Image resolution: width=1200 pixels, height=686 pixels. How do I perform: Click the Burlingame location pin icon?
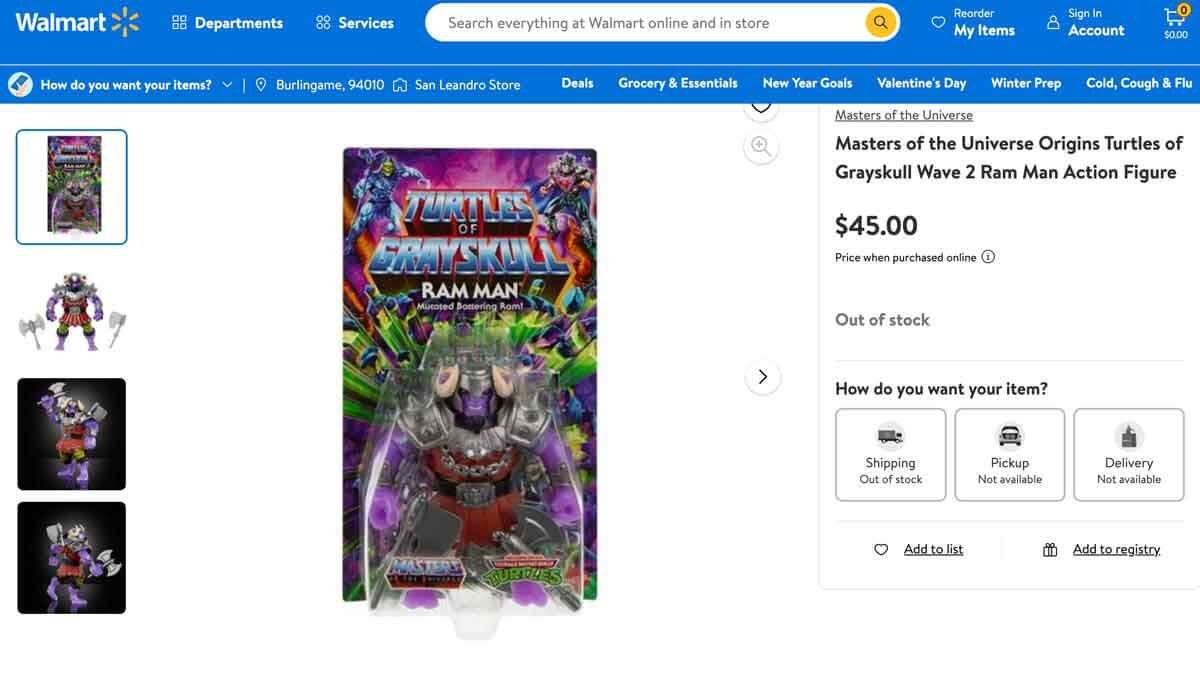[260, 85]
